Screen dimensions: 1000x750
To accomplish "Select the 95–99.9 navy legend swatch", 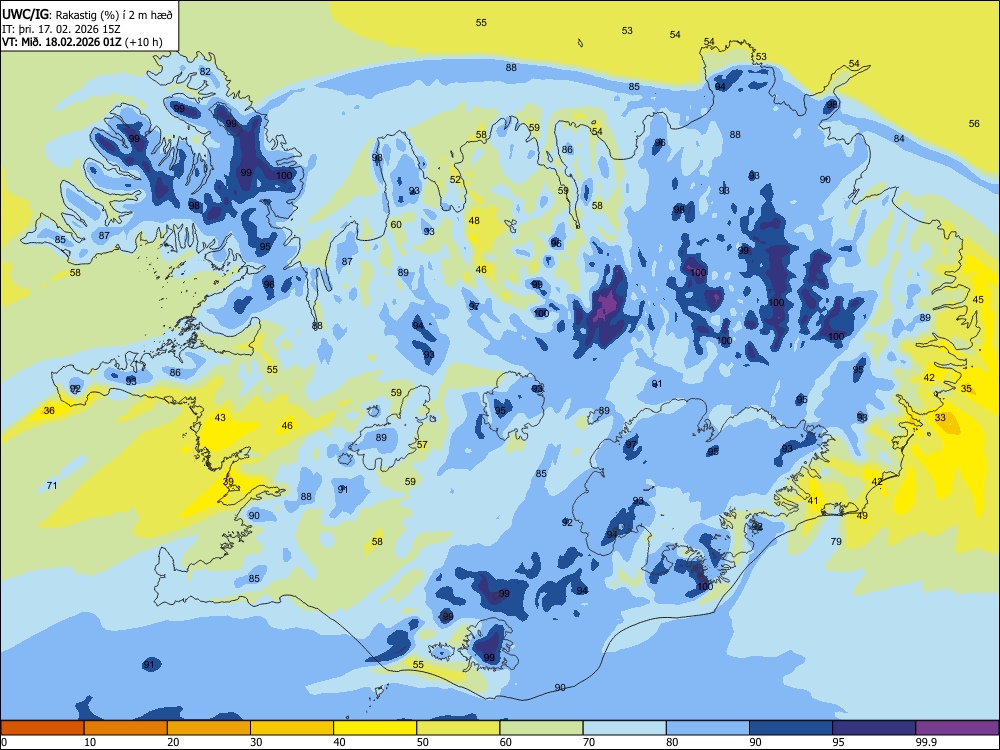I will coord(874,728).
